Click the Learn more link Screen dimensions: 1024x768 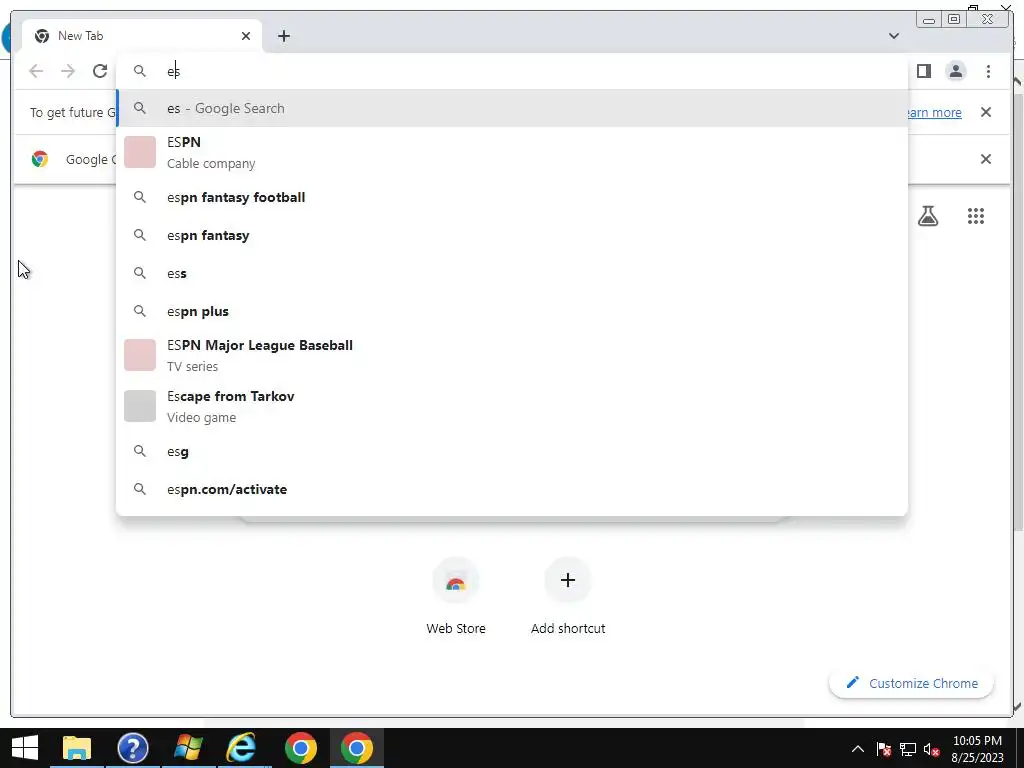click(935, 112)
